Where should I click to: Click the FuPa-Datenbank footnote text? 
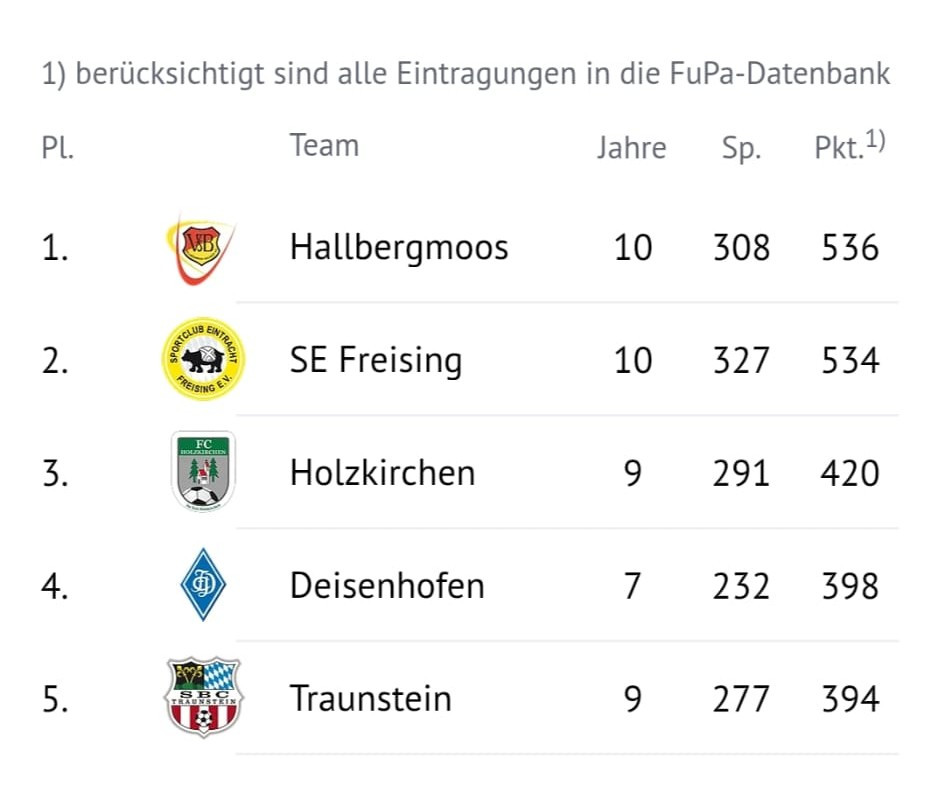click(466, 75)
